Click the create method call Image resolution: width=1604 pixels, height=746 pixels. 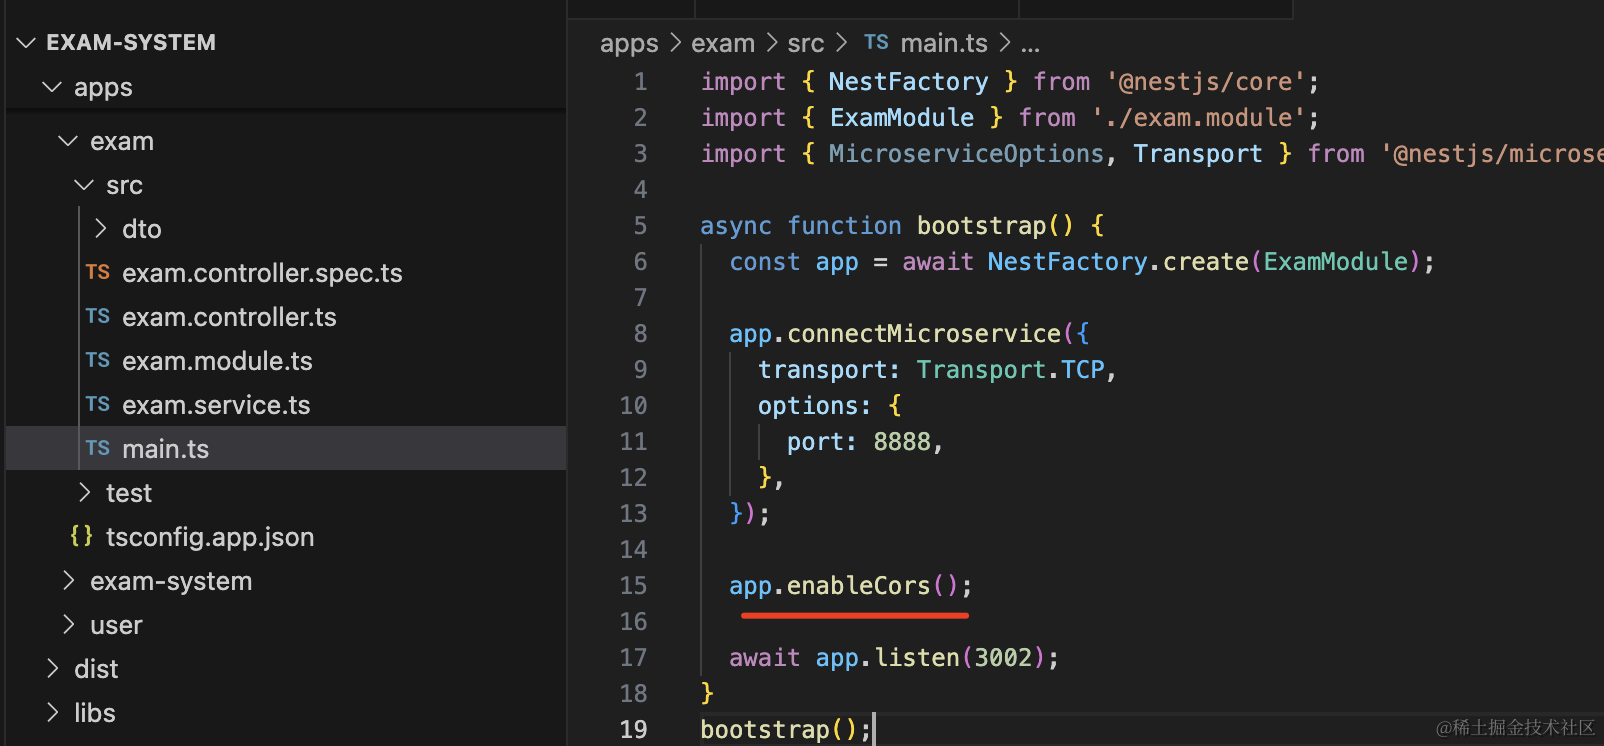click(x=1205, y=262)
